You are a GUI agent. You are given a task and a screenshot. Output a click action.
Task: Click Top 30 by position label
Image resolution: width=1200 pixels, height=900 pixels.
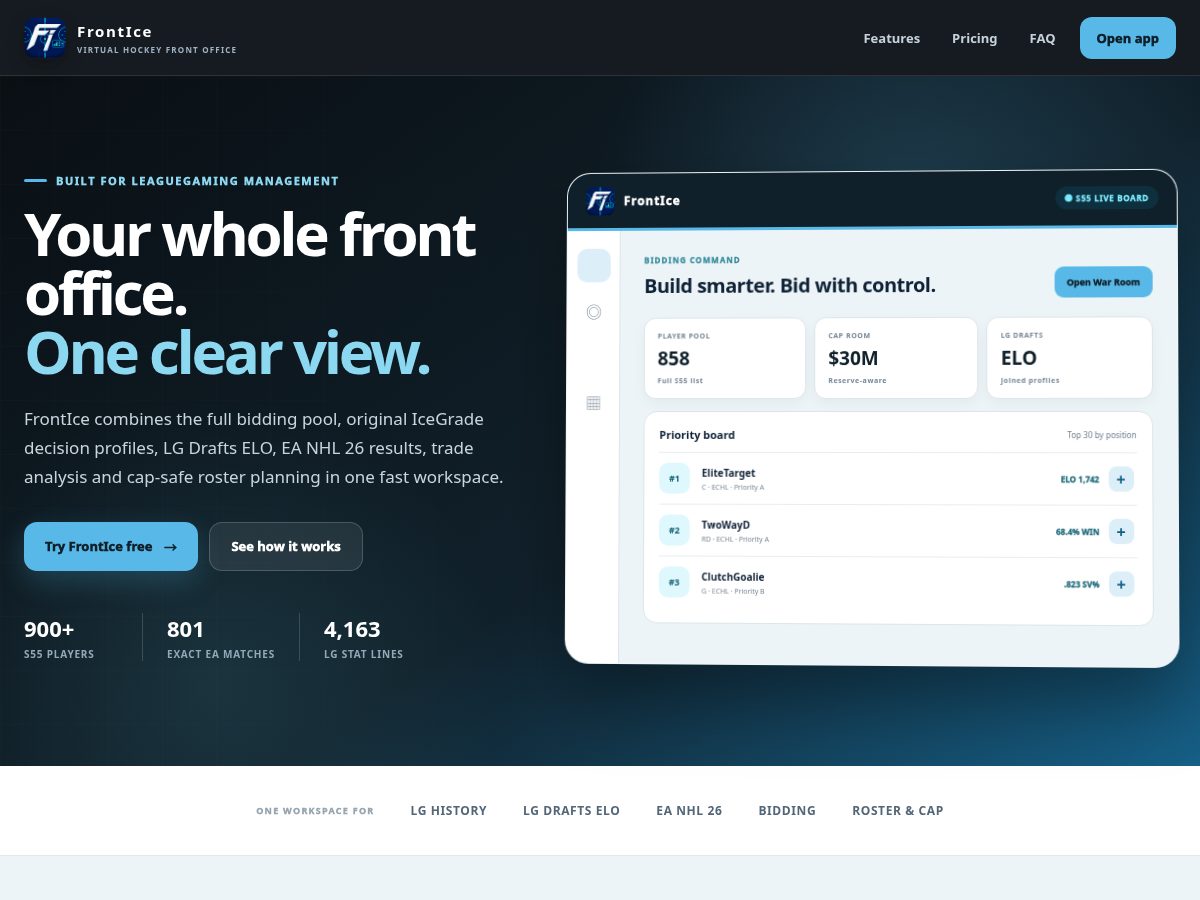(x=1101, y=435)
